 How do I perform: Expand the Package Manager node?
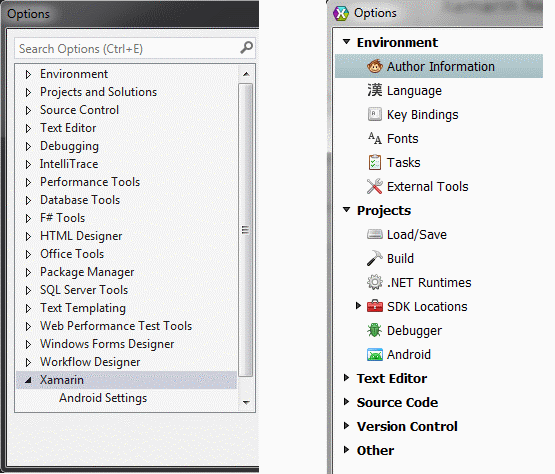tap(28, 272)
